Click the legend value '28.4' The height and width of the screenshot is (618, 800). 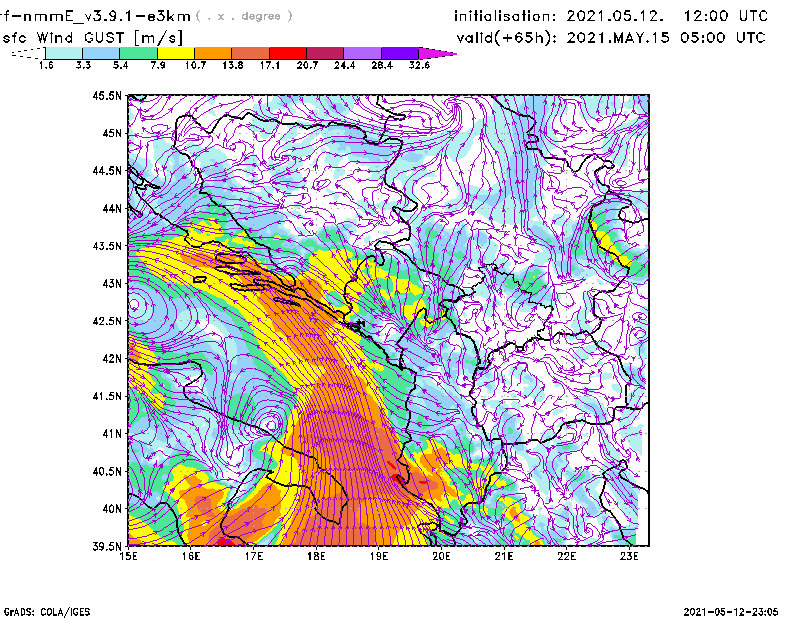382,65
